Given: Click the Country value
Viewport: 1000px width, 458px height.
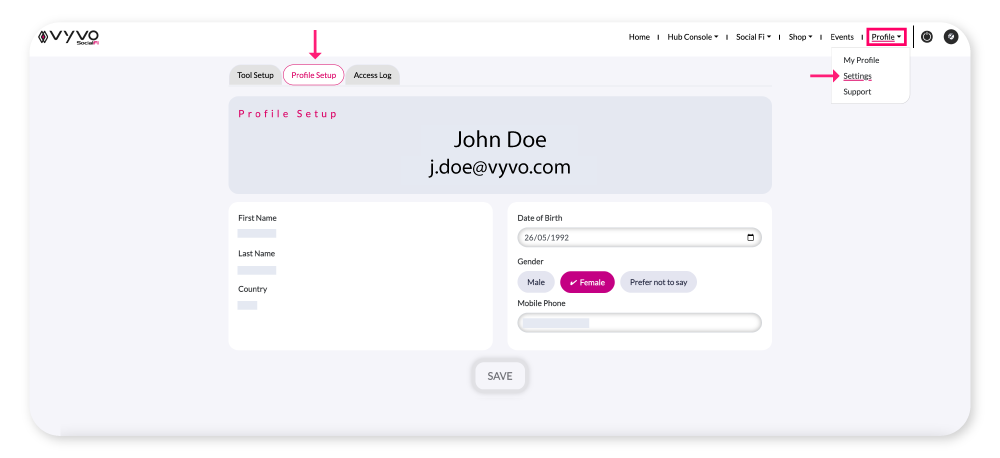Looking at the screenshot, I should pos(247,306).
